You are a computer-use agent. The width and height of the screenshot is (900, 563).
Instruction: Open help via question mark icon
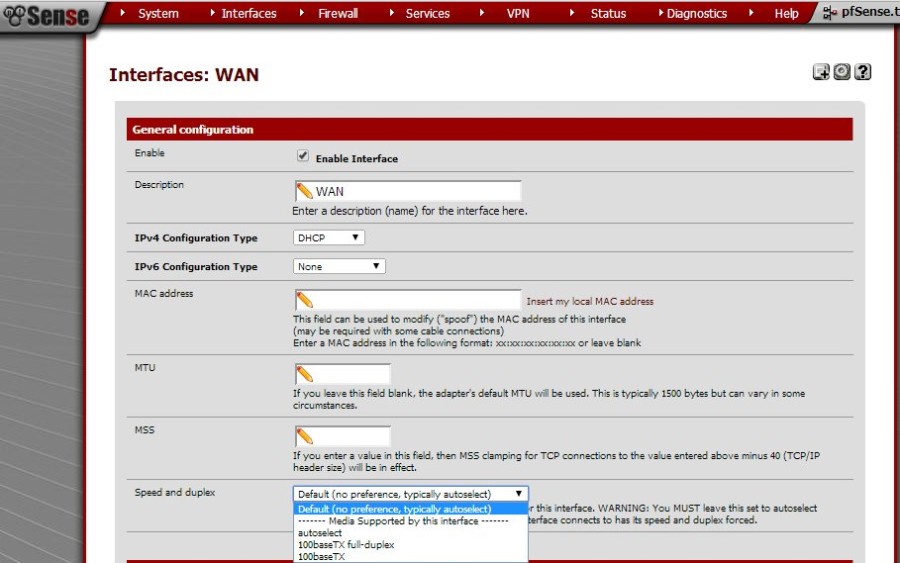tap(863, 72)
